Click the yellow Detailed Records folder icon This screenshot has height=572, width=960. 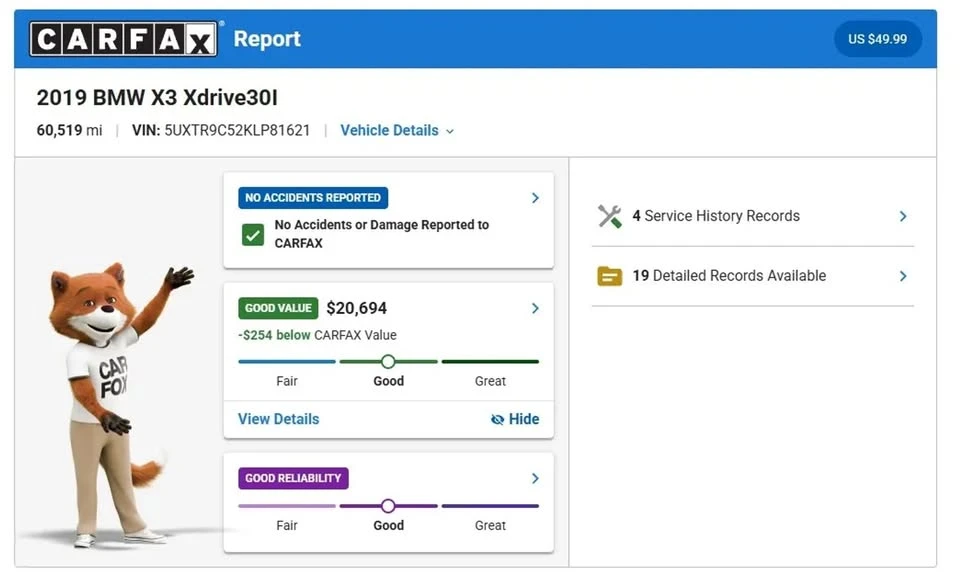pyautogui.click(x=609, y=276)
